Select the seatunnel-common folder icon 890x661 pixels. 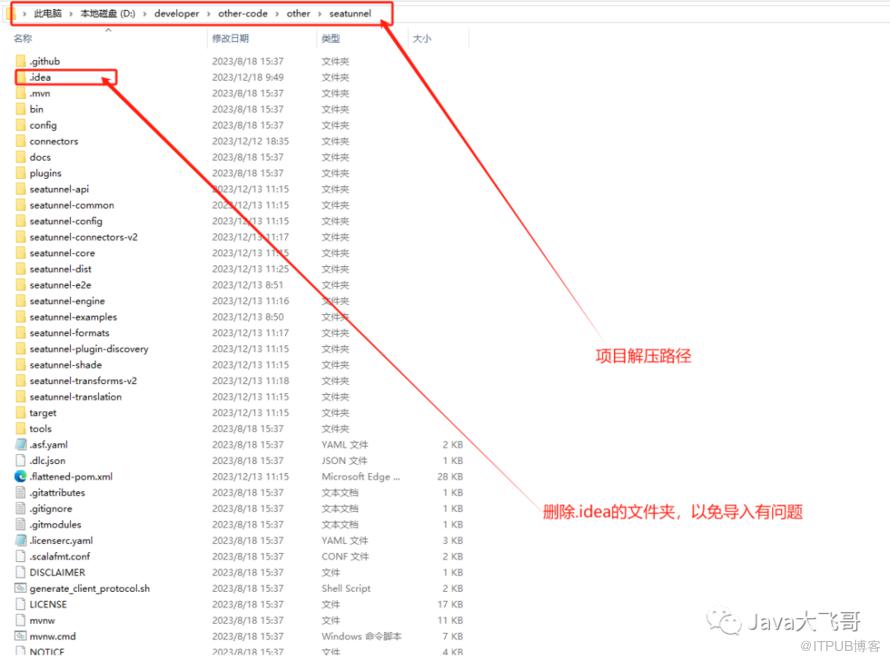[21, 205]
